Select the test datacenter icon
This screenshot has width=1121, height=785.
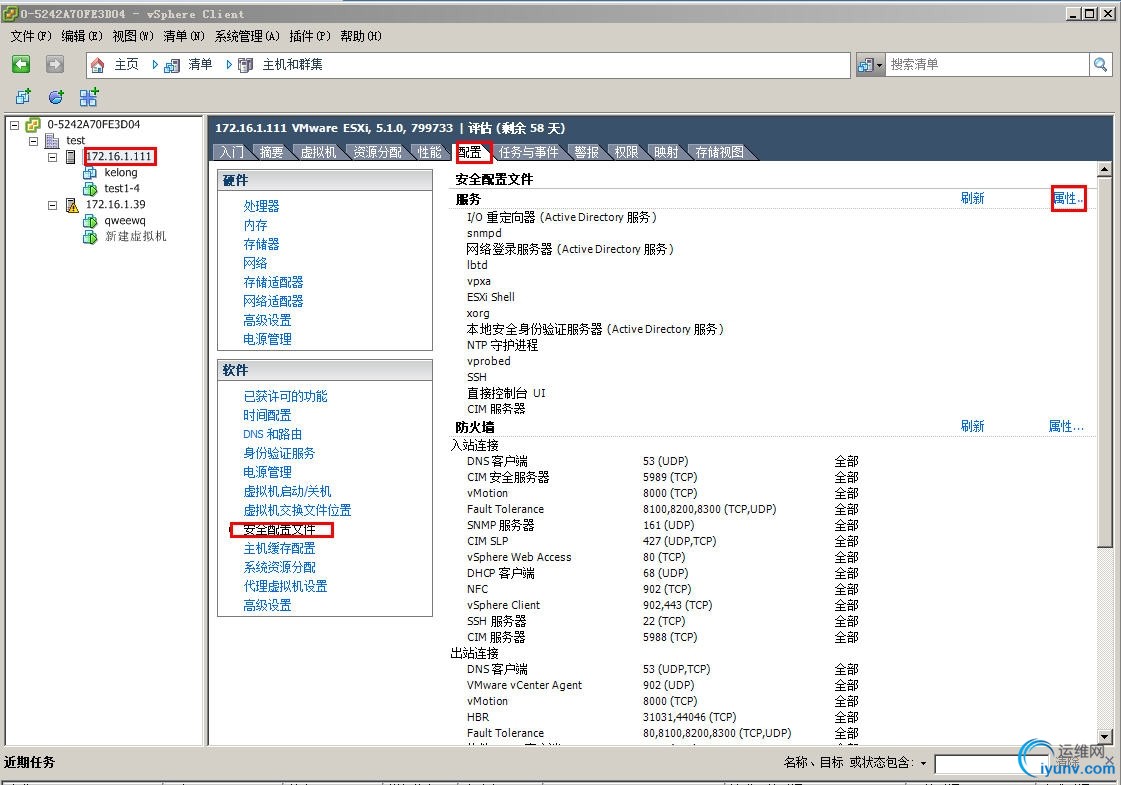[52, 140]
